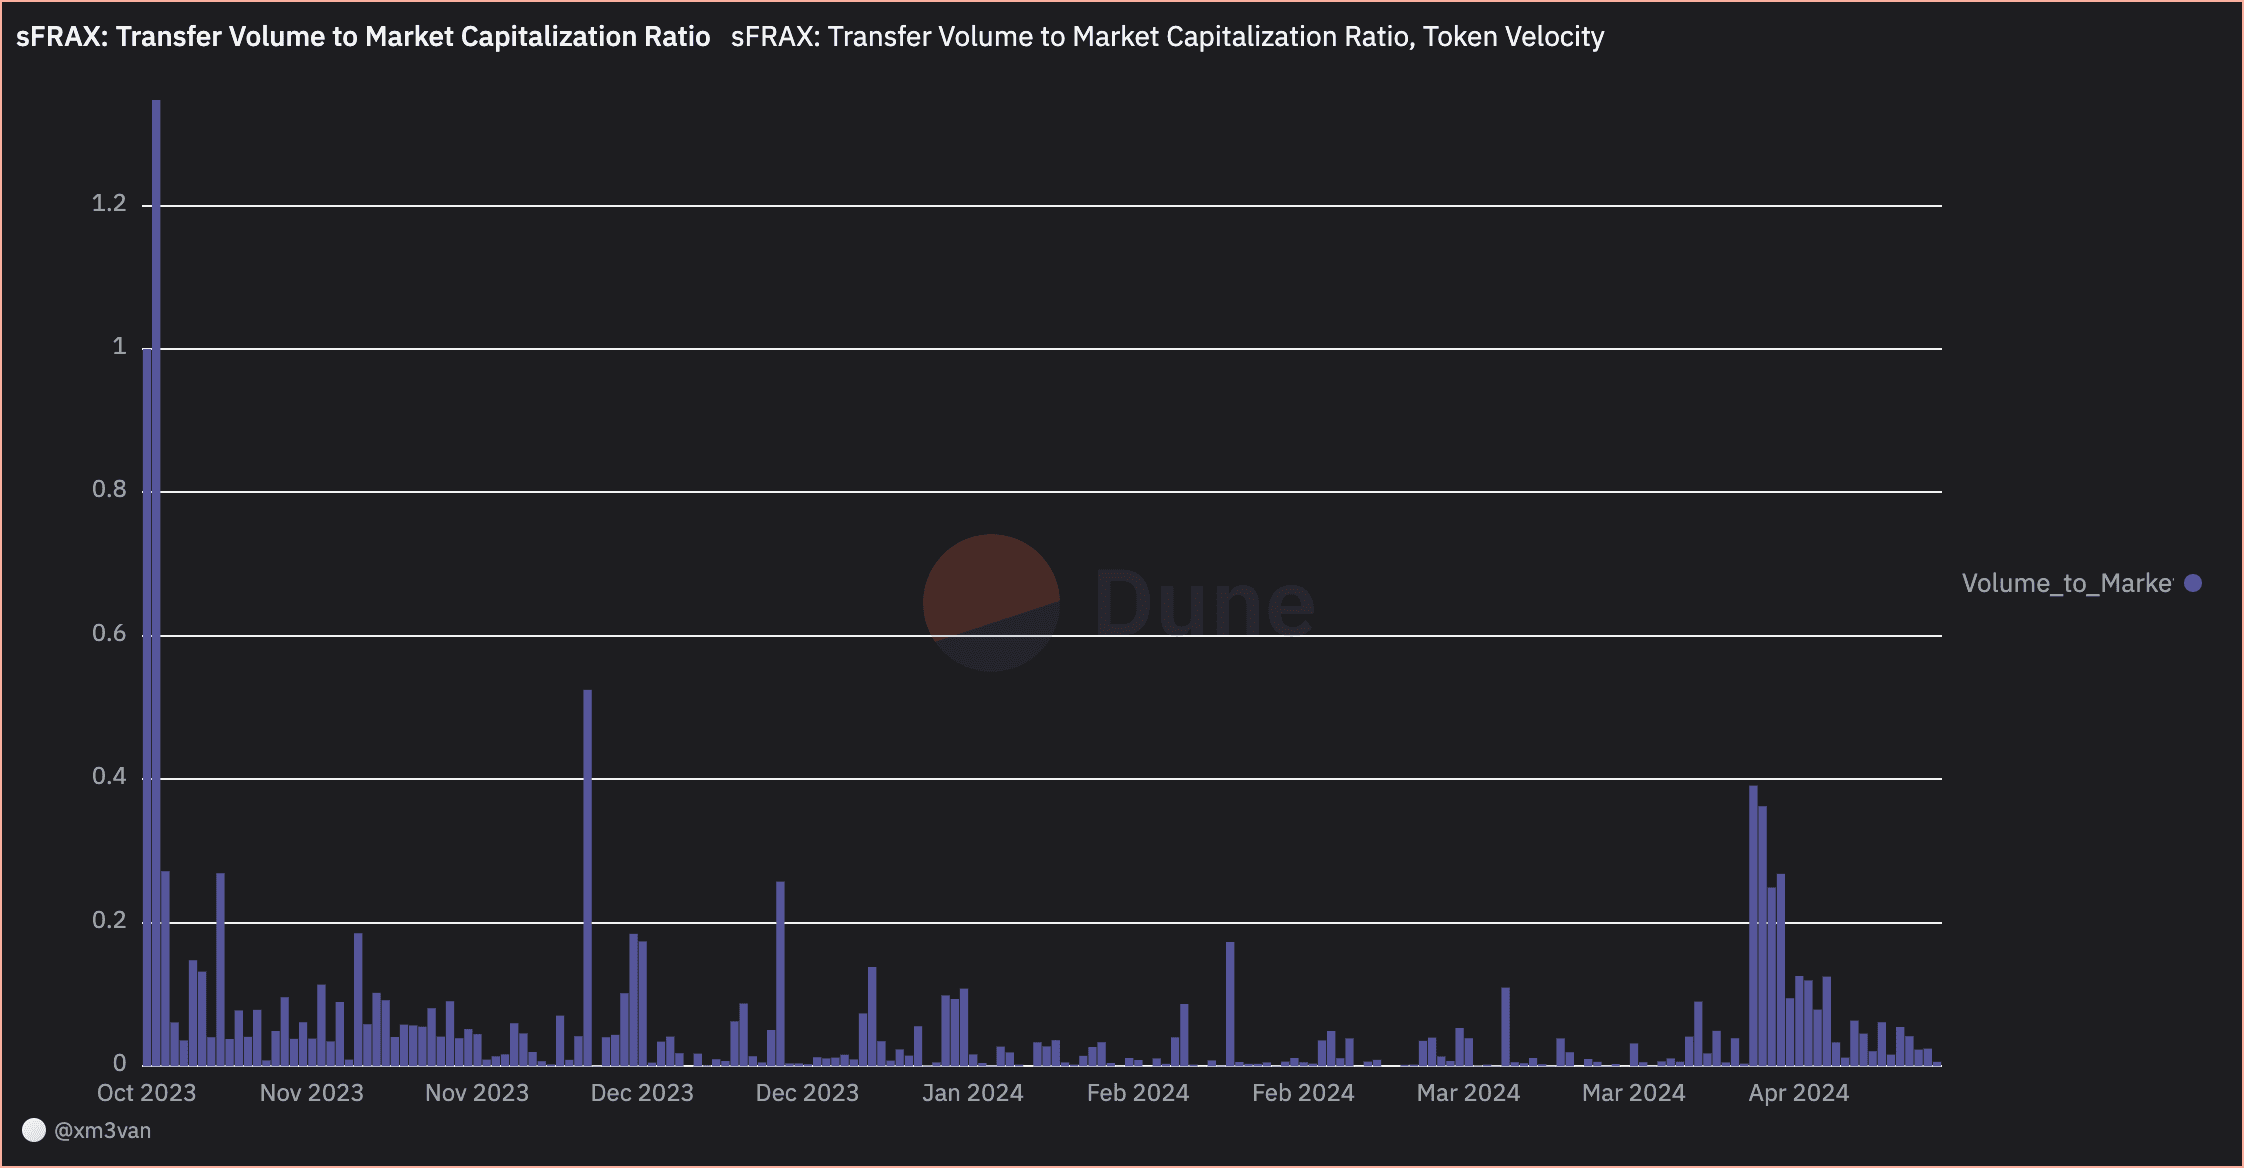Click the Dune watermark circle logo

(990, 602)
